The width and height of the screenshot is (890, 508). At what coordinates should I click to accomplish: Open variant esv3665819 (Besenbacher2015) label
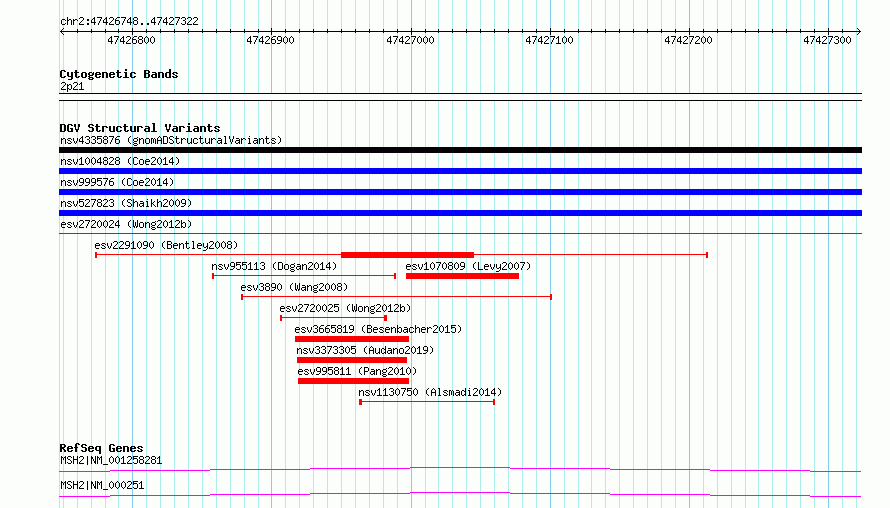[x=378, y=329]
